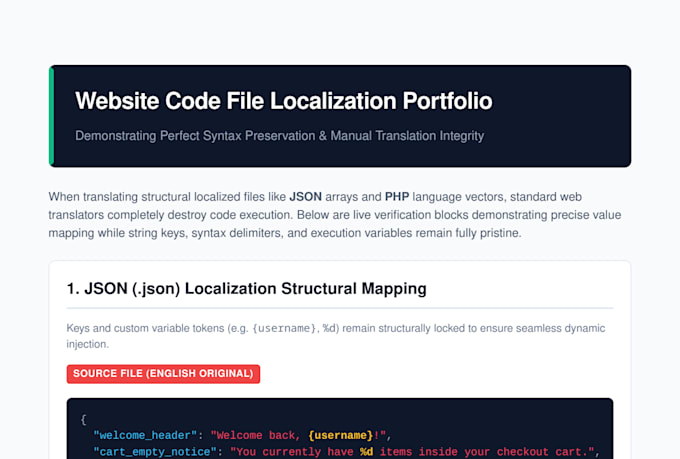Click the opening brace in the code block
The width and height of the screenshot is (680, 459).
(83, 419)
